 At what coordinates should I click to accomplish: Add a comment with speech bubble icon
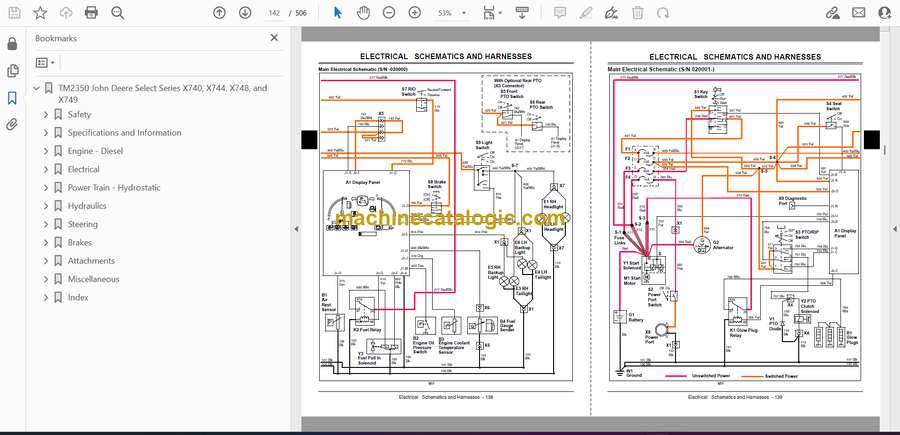[x=560, y=13]
